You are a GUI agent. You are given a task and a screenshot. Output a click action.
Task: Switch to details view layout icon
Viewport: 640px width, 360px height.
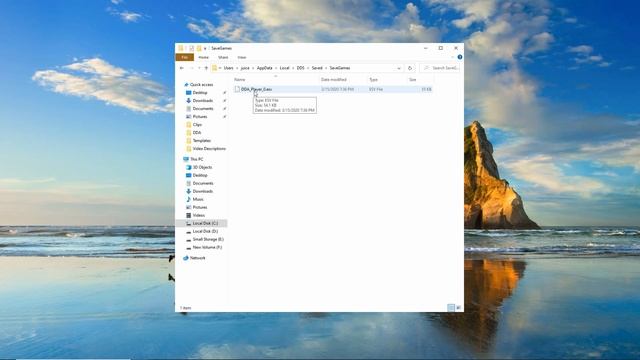pos(451,308)
